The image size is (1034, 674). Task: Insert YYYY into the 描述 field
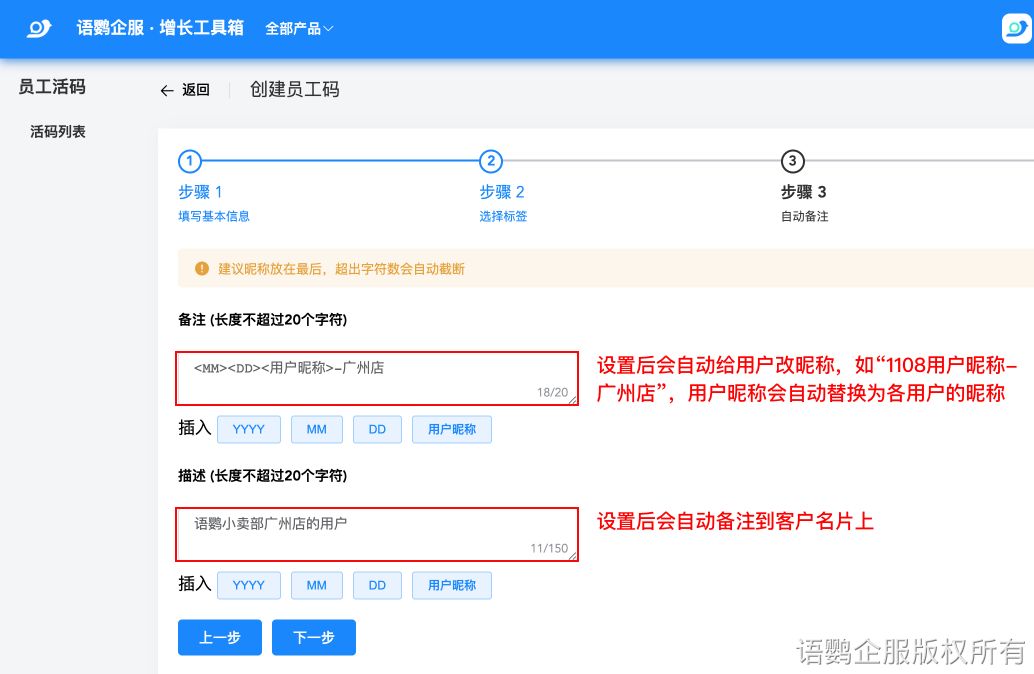coord(249,585)
